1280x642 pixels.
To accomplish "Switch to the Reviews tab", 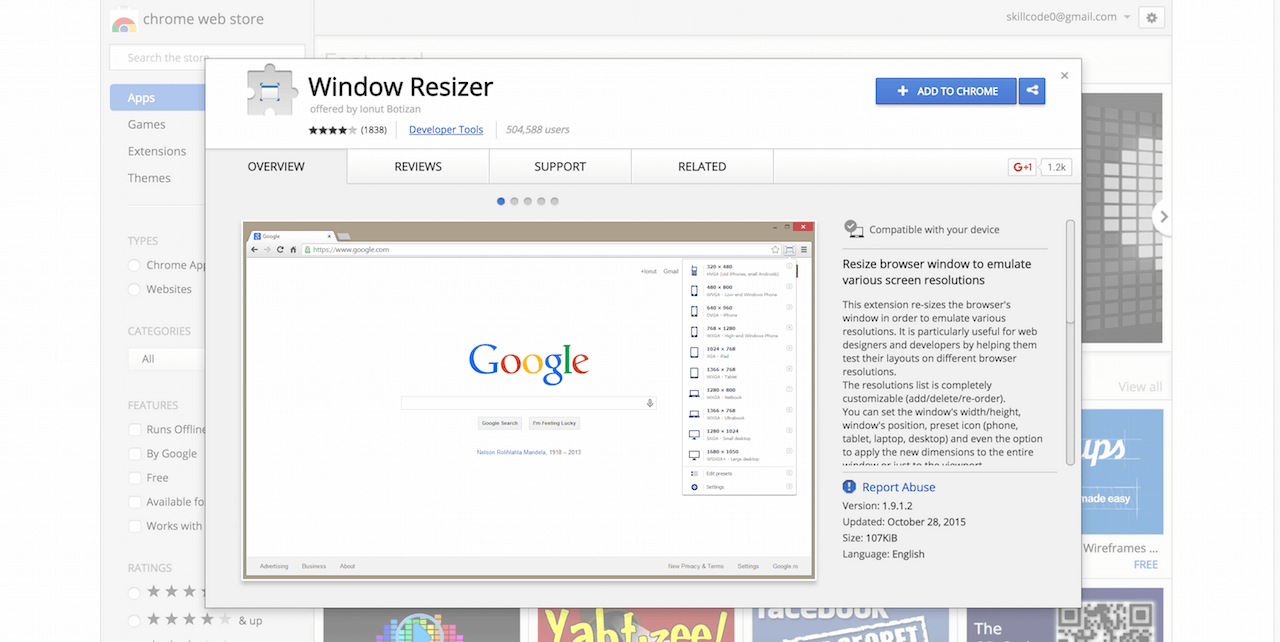I will (418, 167).
